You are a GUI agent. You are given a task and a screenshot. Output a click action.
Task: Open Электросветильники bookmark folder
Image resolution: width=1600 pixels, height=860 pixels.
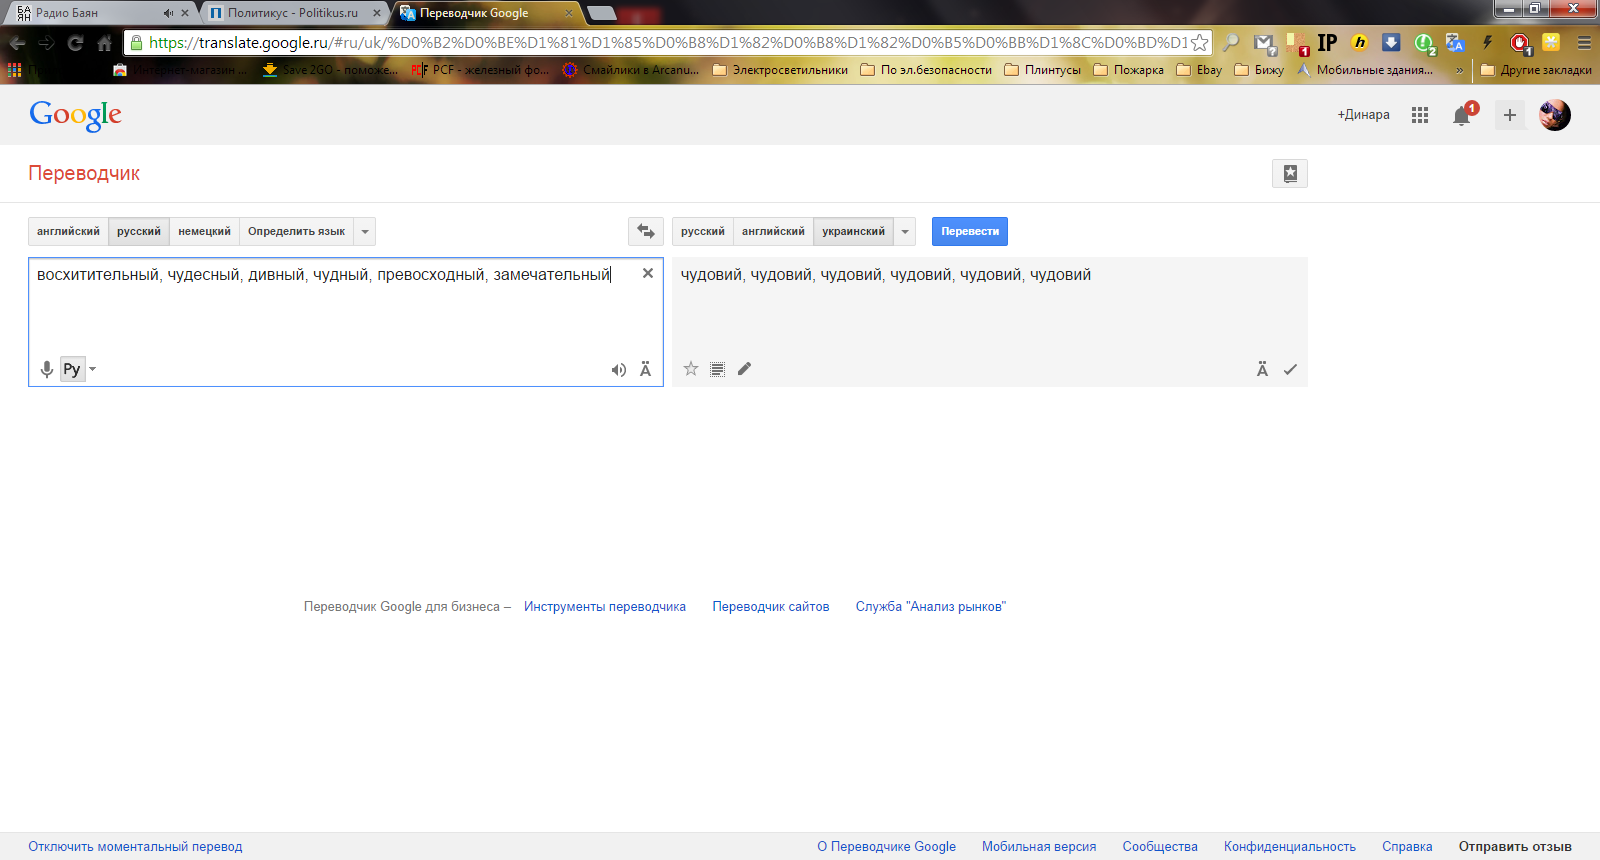[780, 70]
